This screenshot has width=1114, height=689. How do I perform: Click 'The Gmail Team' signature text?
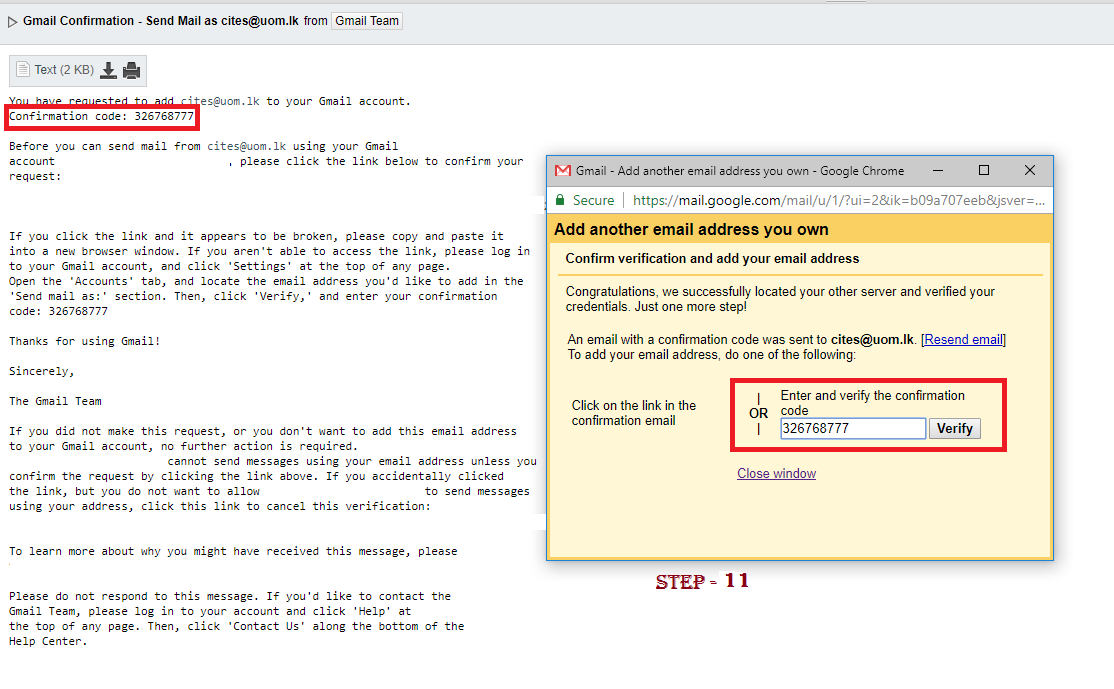(55, 401)
